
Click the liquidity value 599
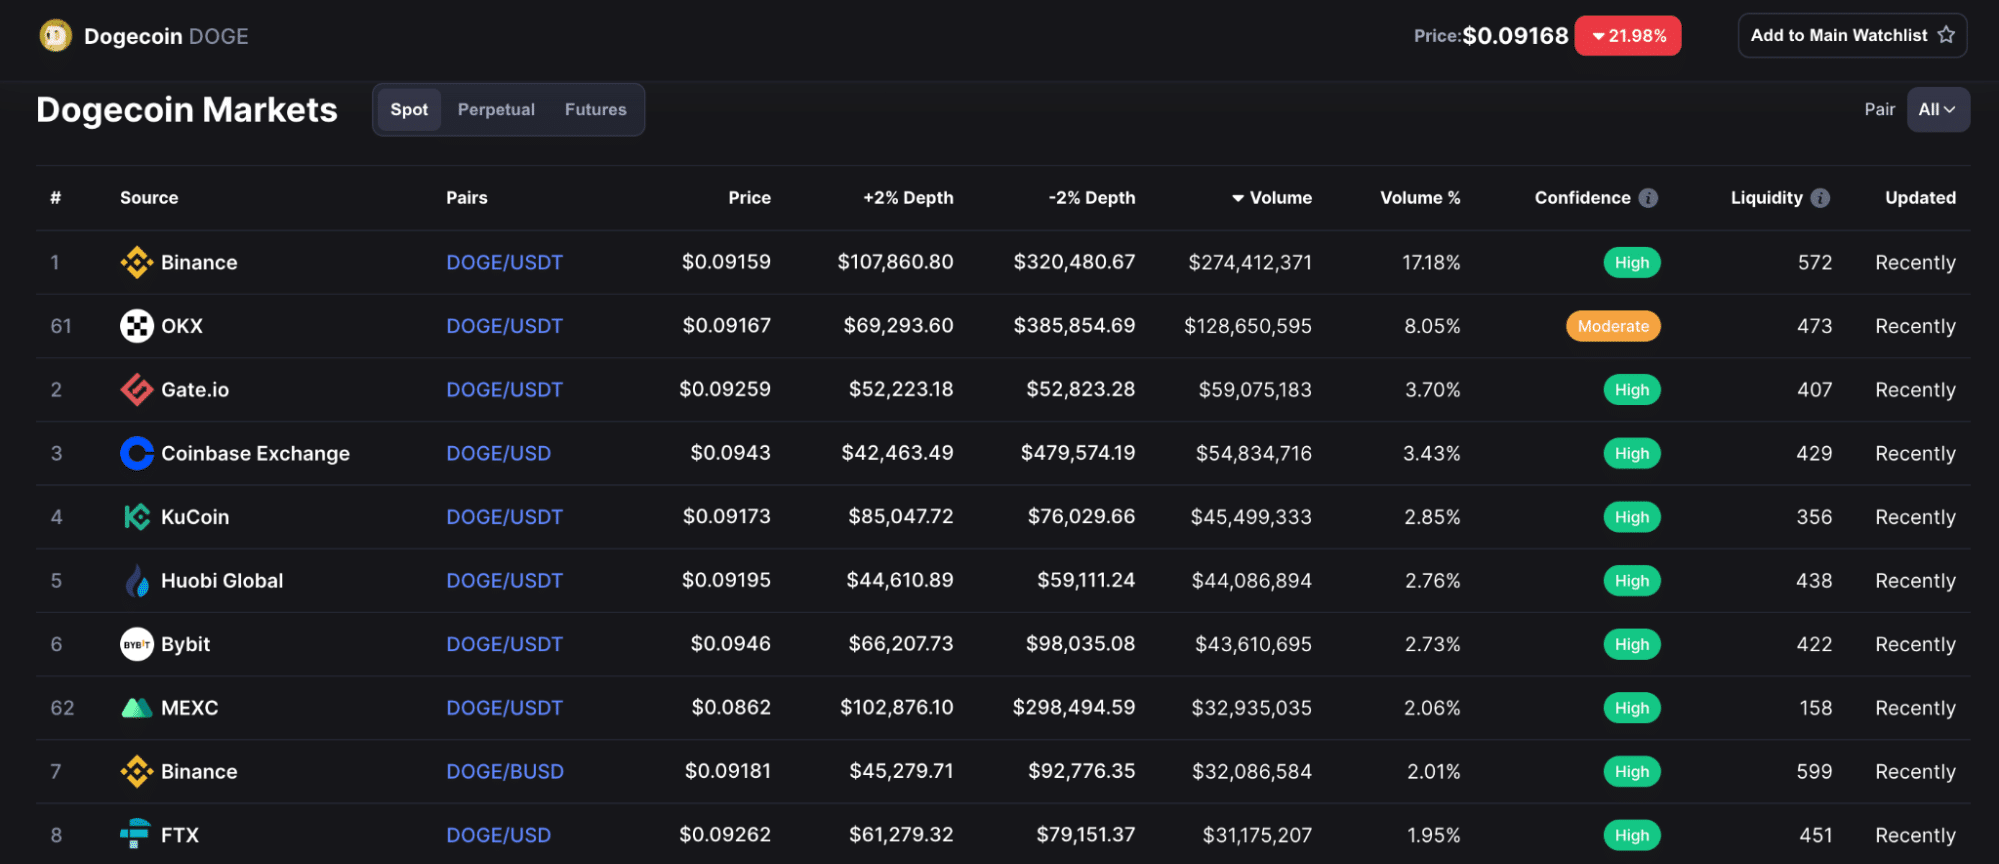click(1814, 772)
